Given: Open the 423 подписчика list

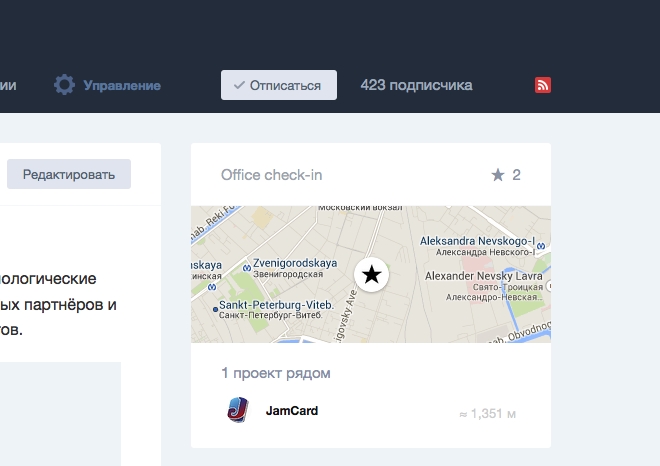Looking at the screenshot, I should pyautogui.click(x=416, y=85).
